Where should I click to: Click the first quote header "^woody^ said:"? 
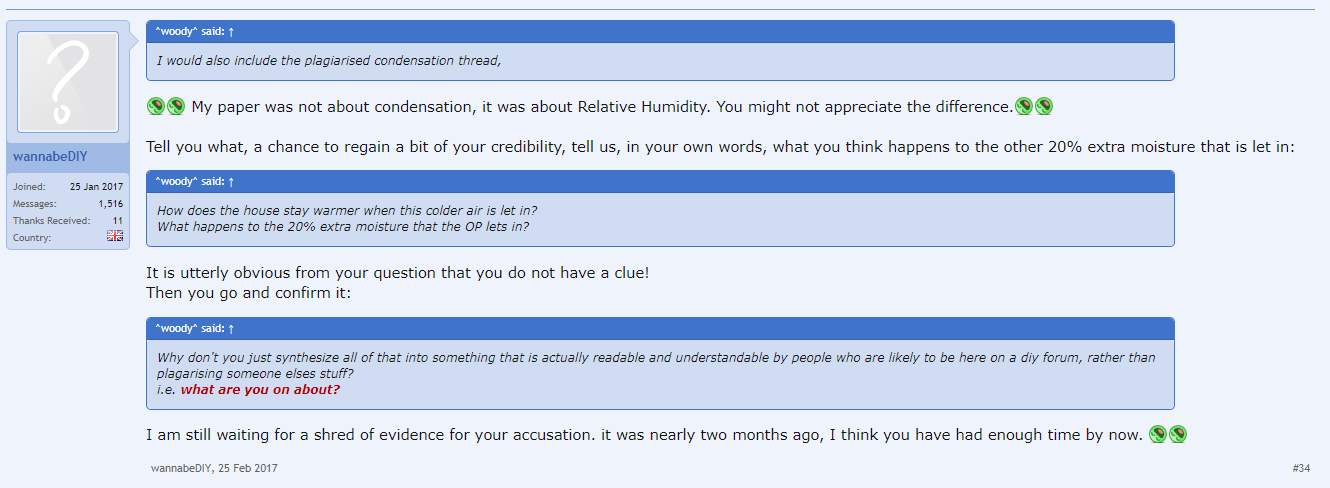click(190, 31)
